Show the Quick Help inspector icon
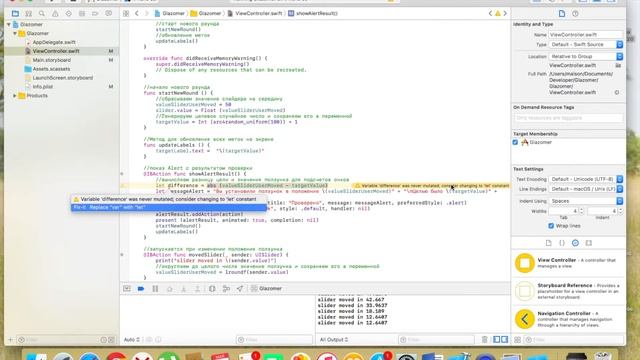The height and width of the screenshot is (360, 640). click(x=575, y=13)
